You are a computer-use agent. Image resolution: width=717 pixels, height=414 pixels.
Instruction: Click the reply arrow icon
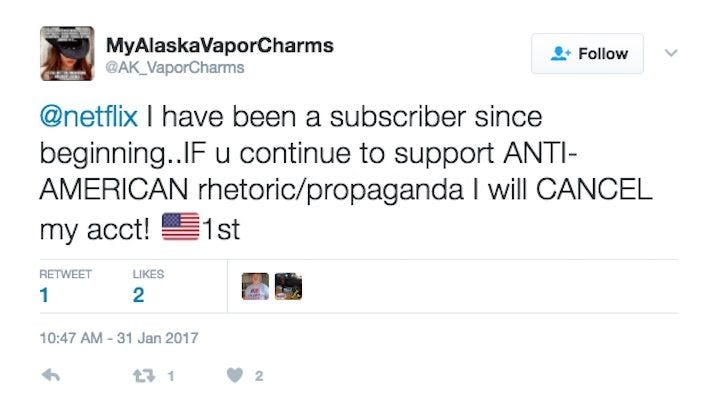point(51,376)
